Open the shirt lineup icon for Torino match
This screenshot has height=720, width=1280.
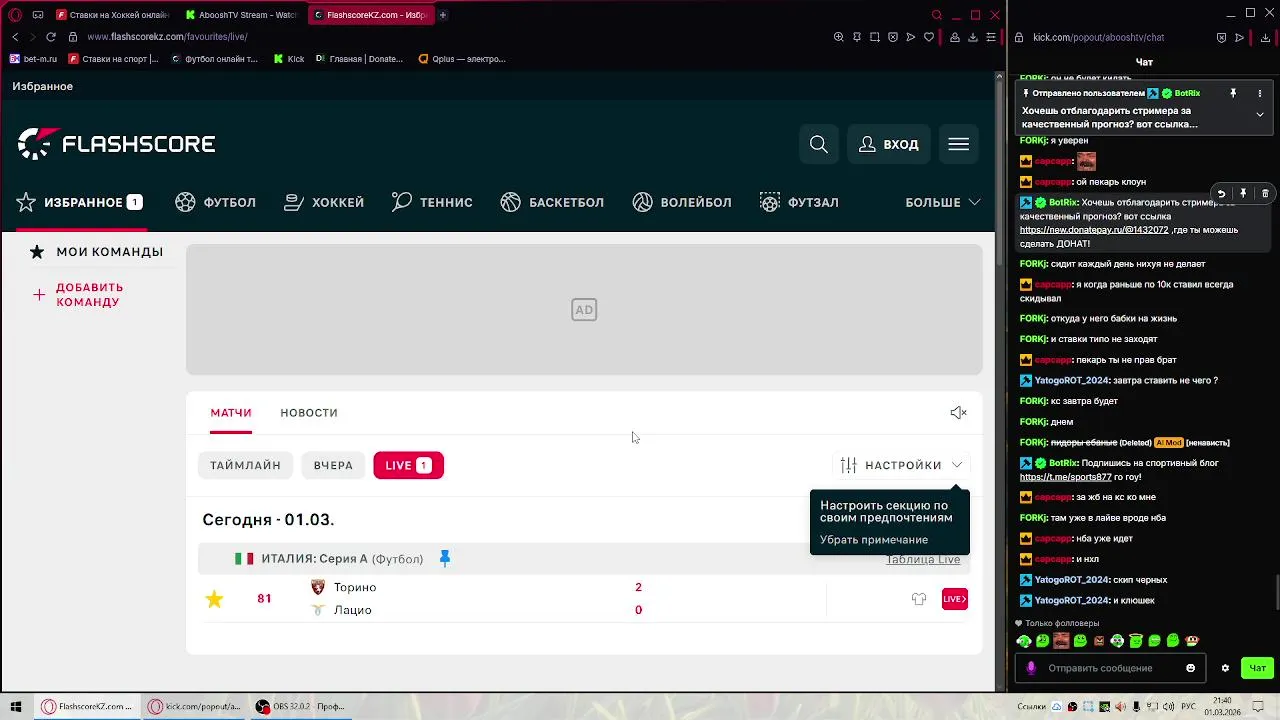click(x=919, y=599)
